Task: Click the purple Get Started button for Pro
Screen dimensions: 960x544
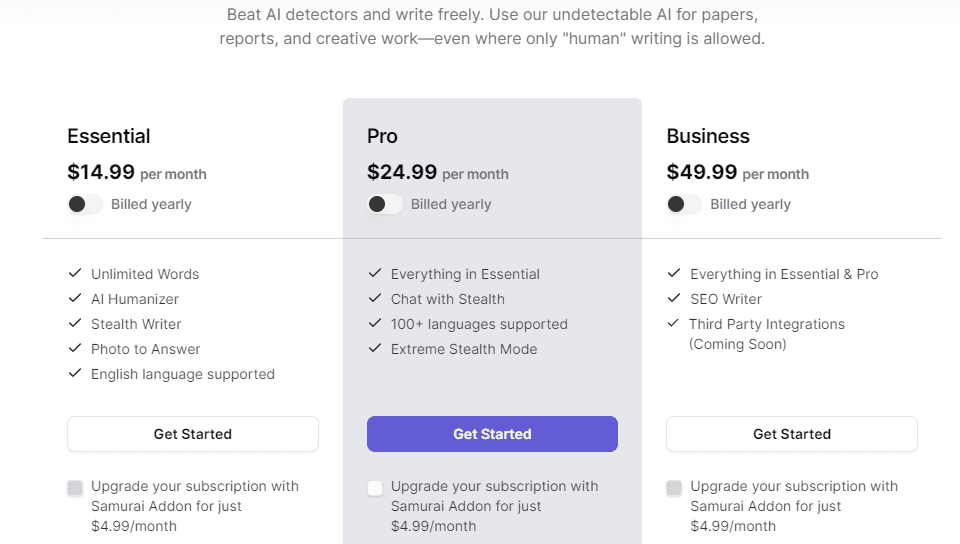Action: pos(492,434)
